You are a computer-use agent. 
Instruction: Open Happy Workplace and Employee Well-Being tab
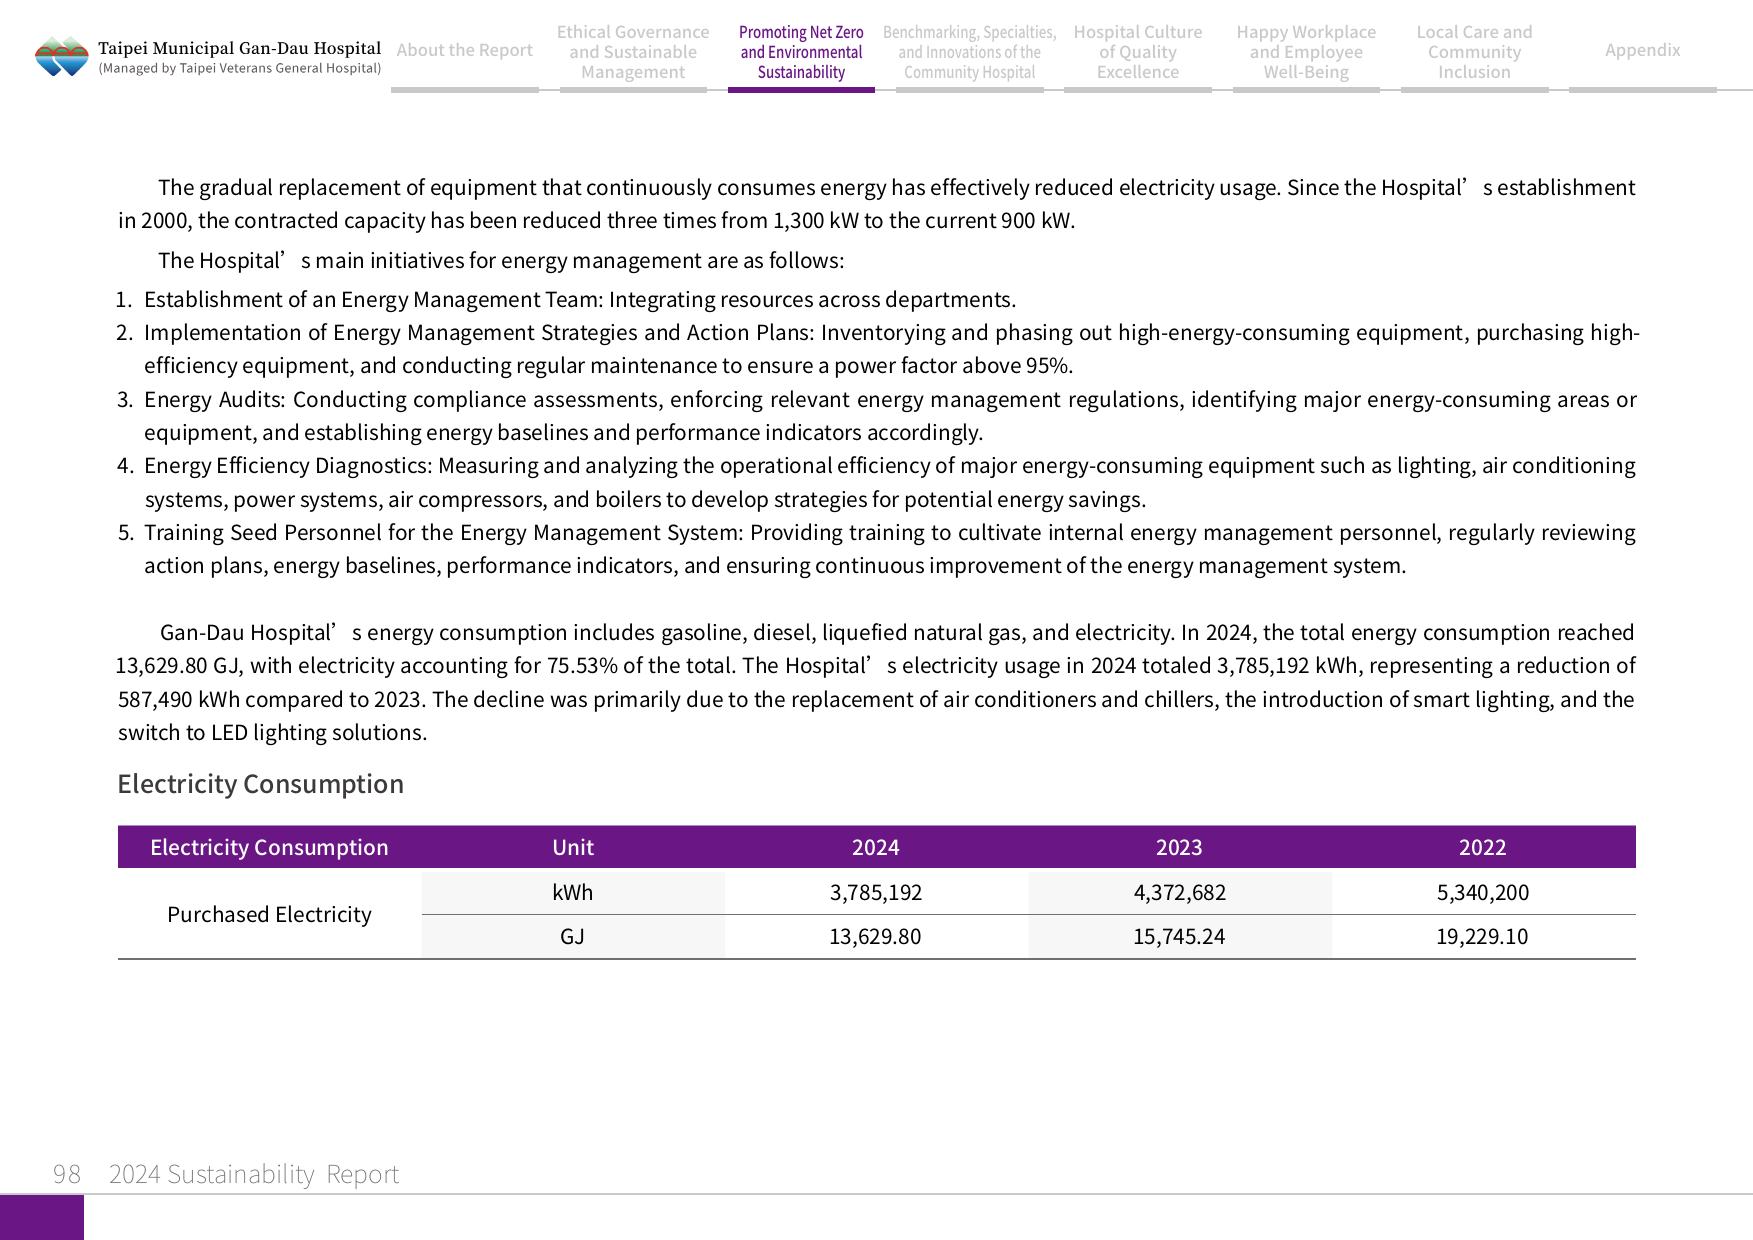(x=1306, y=52)
